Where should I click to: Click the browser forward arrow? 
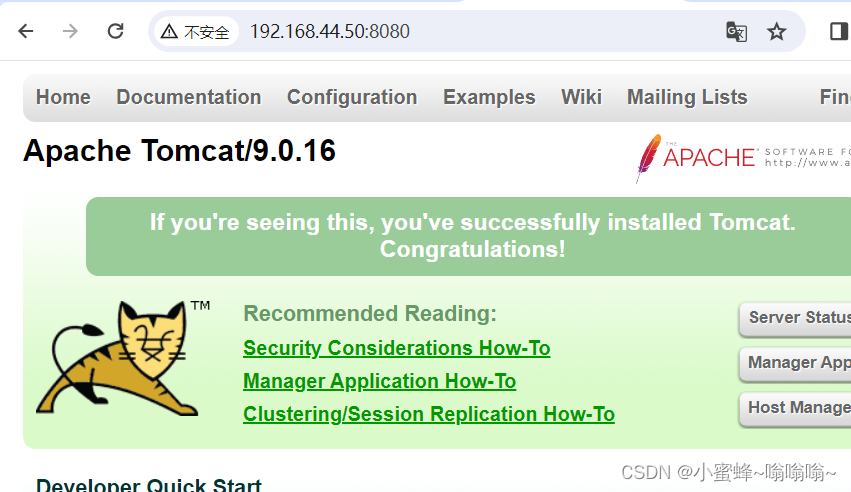pyautogui.click(x=70, y=31)
